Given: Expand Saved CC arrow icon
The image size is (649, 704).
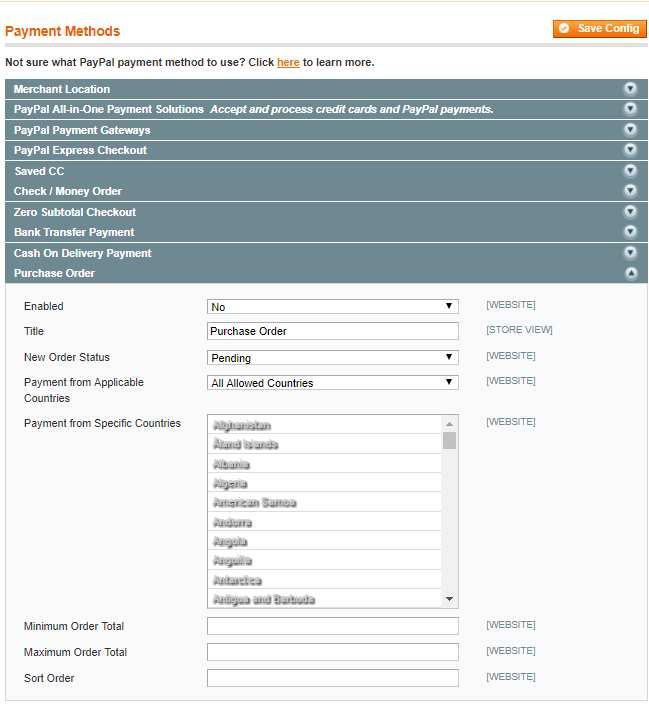Looking at the screenshot, I should point(631,171).
